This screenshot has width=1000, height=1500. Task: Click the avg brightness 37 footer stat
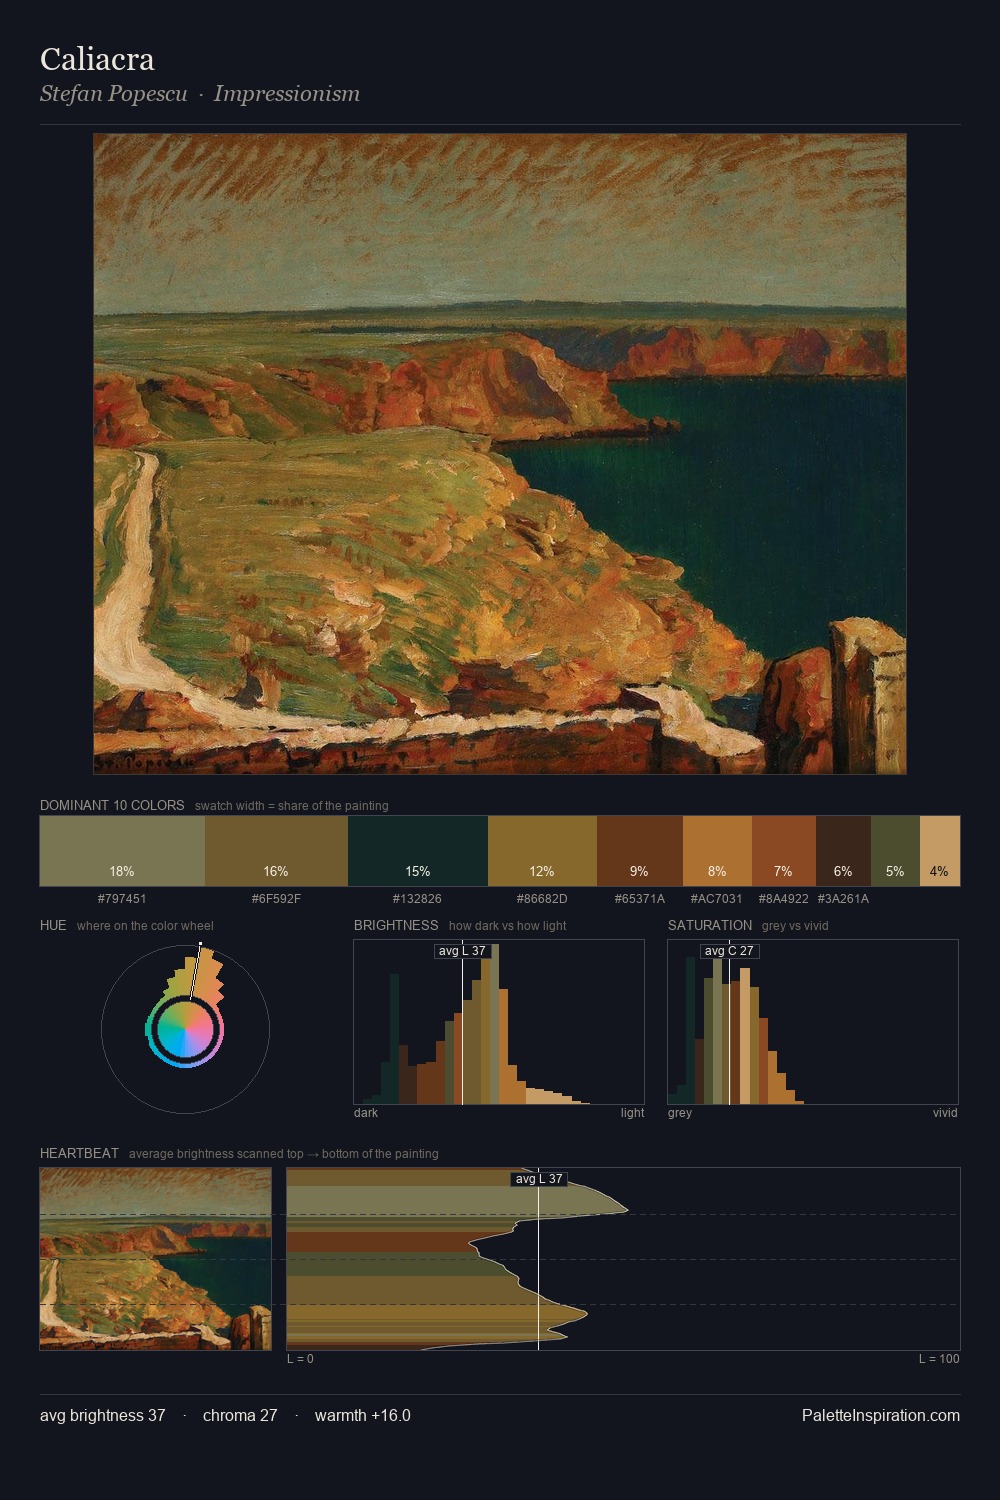(103, 1416)
